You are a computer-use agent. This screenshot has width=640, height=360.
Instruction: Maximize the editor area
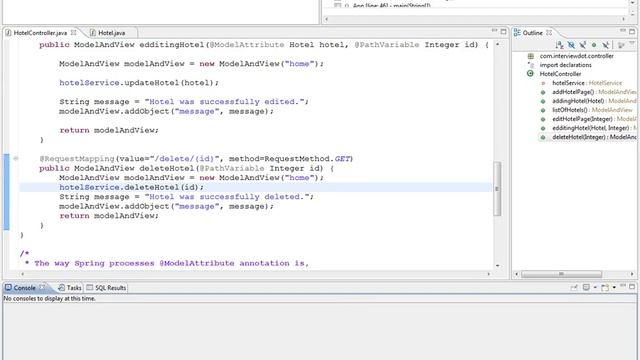point(503,31)
